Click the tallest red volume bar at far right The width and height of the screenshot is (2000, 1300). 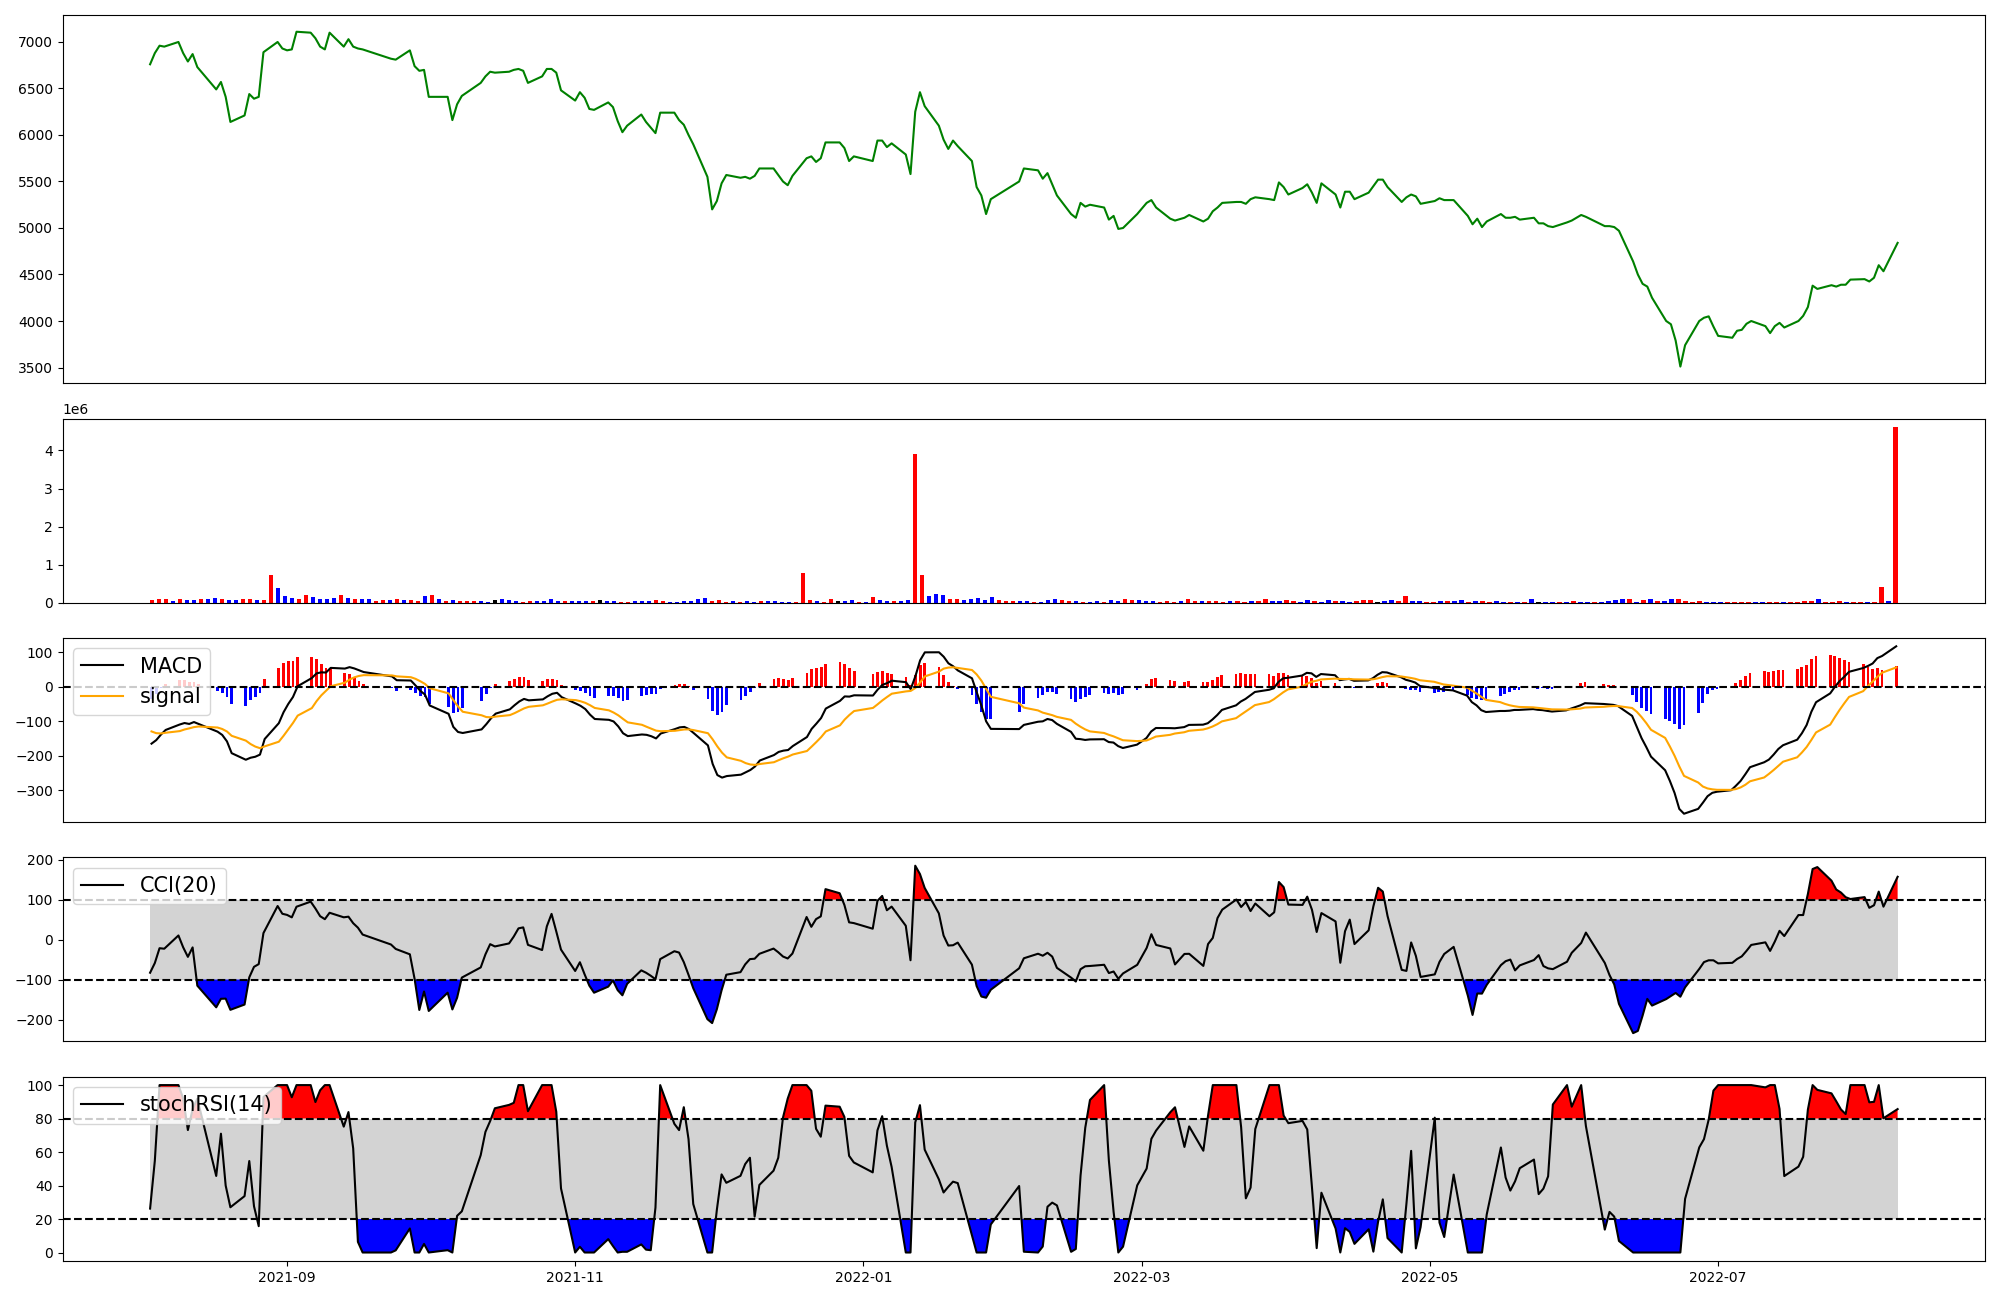pos(1895,515)
